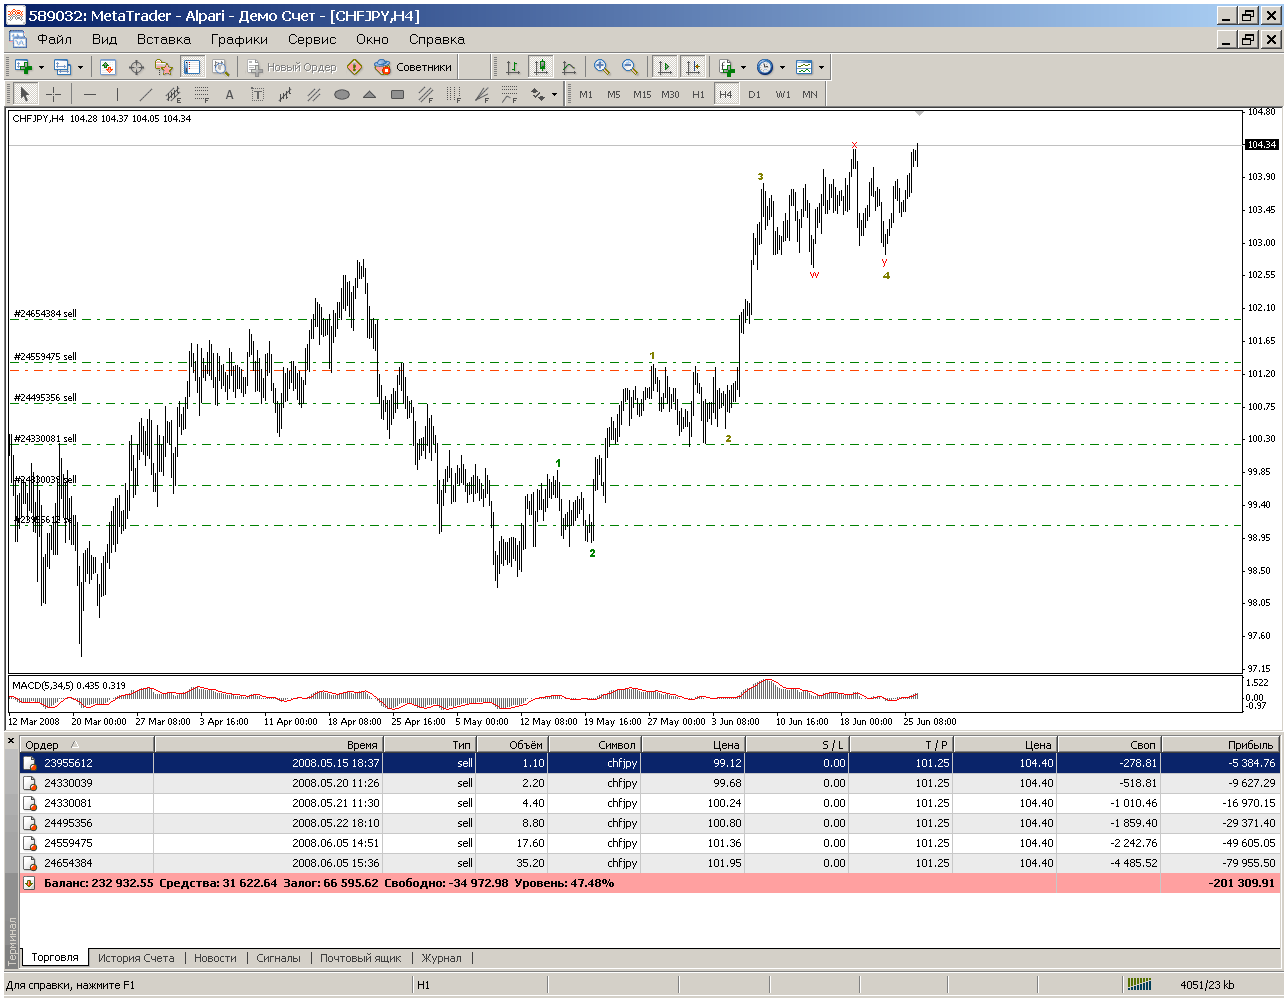Screen dimensions: 1288x998
Task: Open the MetaEditor icon
Action: [x=354, y=67]
